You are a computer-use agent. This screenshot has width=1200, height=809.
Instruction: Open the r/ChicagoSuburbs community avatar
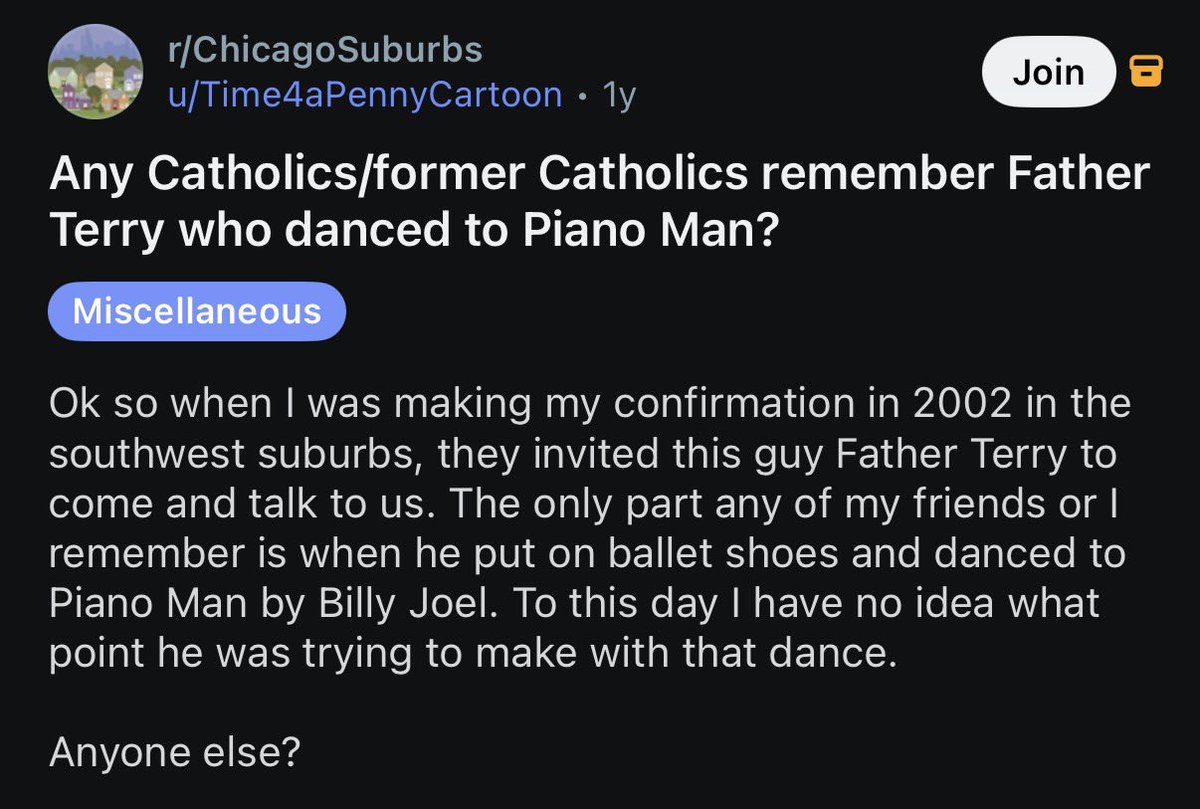[x=94, y=71]
